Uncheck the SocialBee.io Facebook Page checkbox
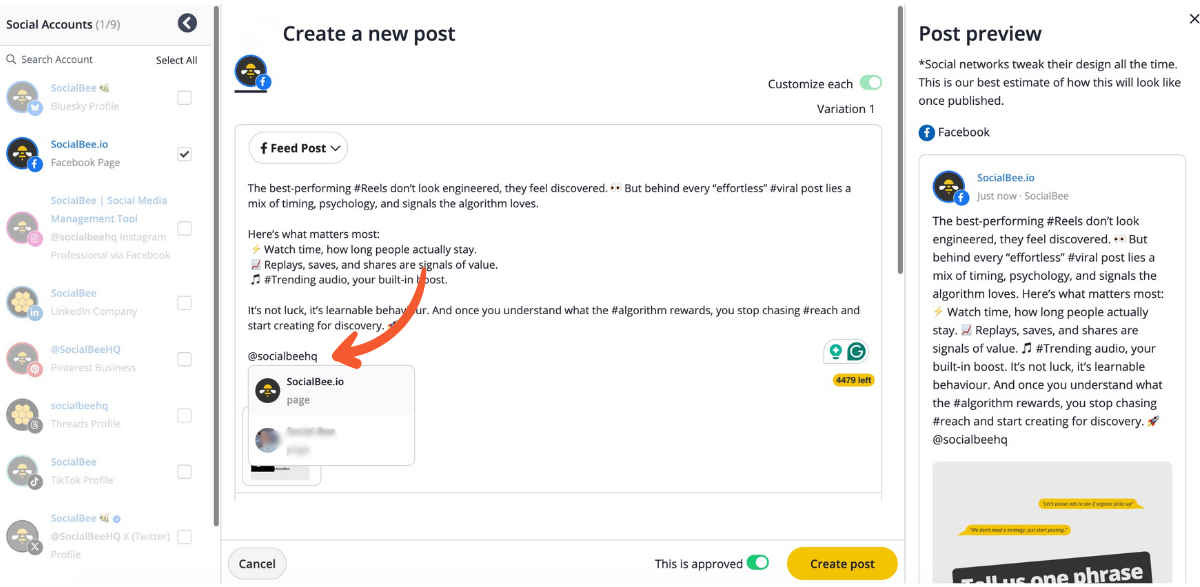The height and width of the screenshot is (587, 1200). 184,154
